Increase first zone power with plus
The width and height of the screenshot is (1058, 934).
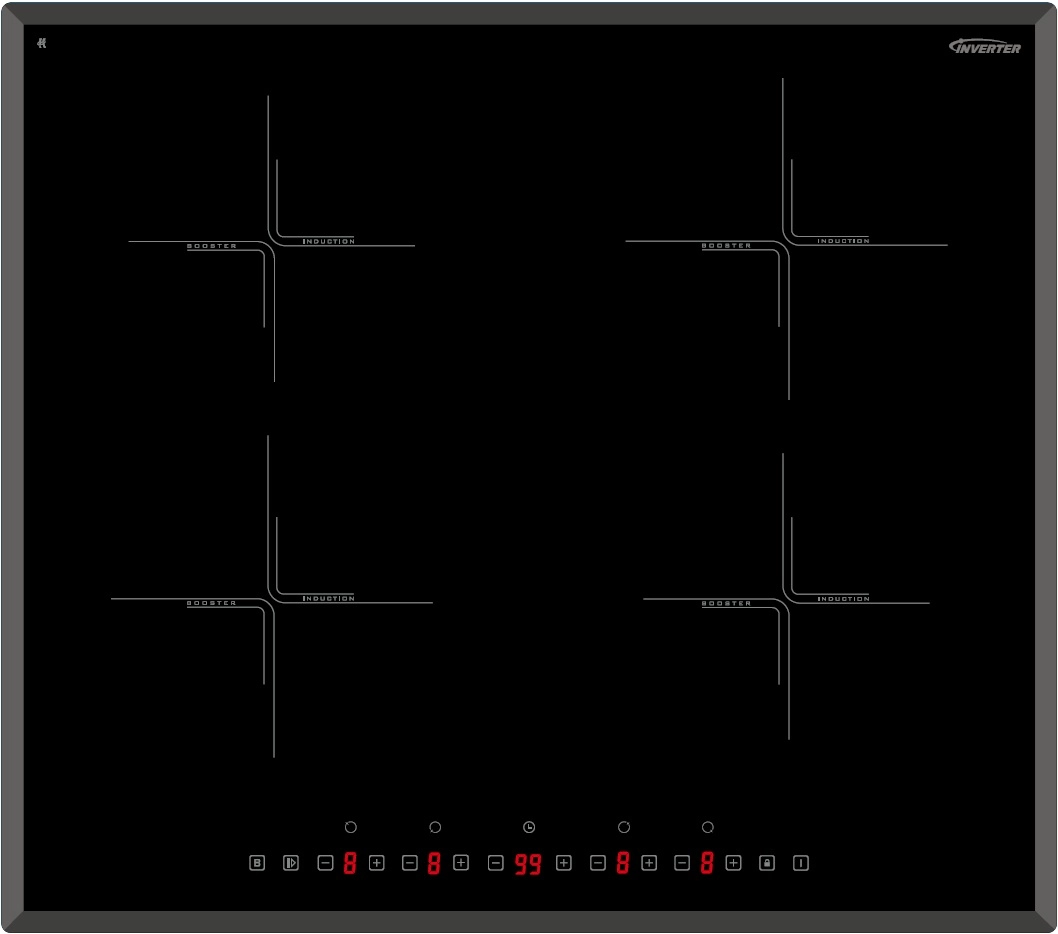(x=376, y=862)
